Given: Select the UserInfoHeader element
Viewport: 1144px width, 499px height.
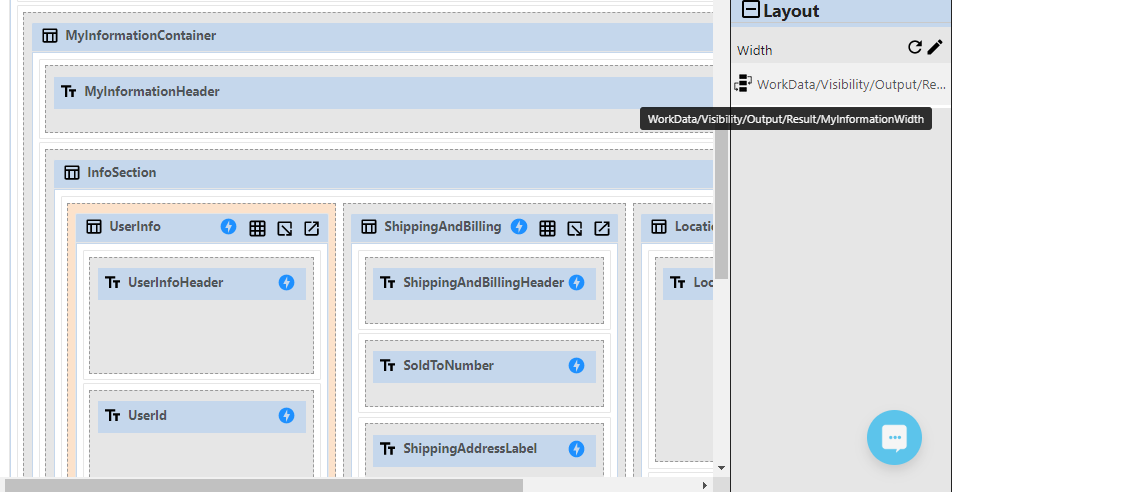Looking at the screenshot, I should click(202, 283).
